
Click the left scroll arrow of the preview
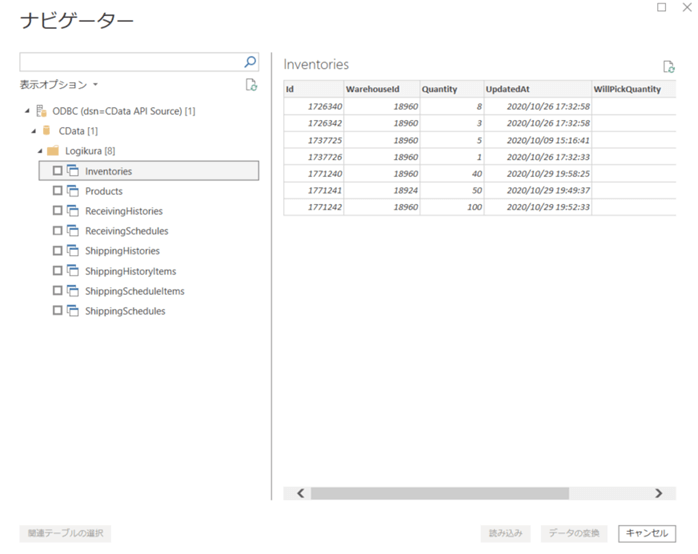coord(300,493)
